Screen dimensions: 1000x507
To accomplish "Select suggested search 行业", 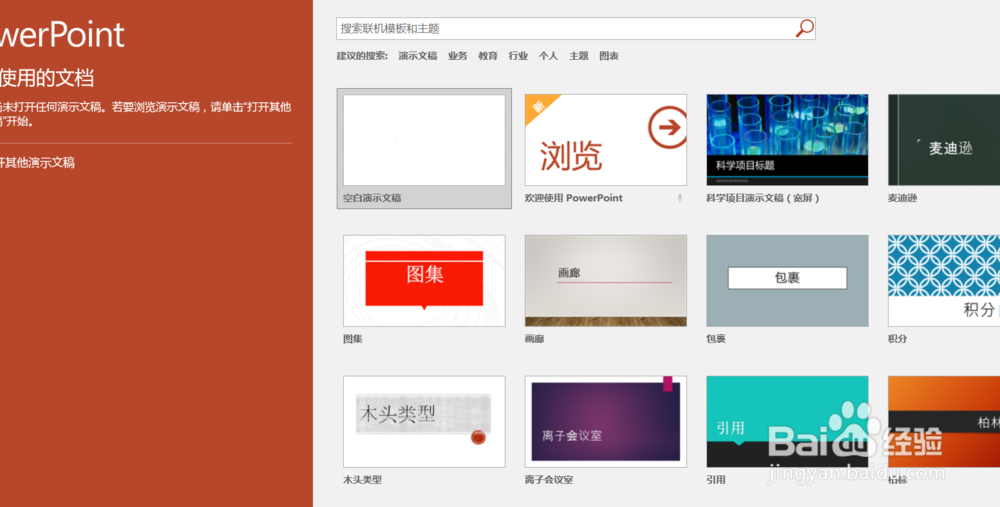I will coord(518,56).
